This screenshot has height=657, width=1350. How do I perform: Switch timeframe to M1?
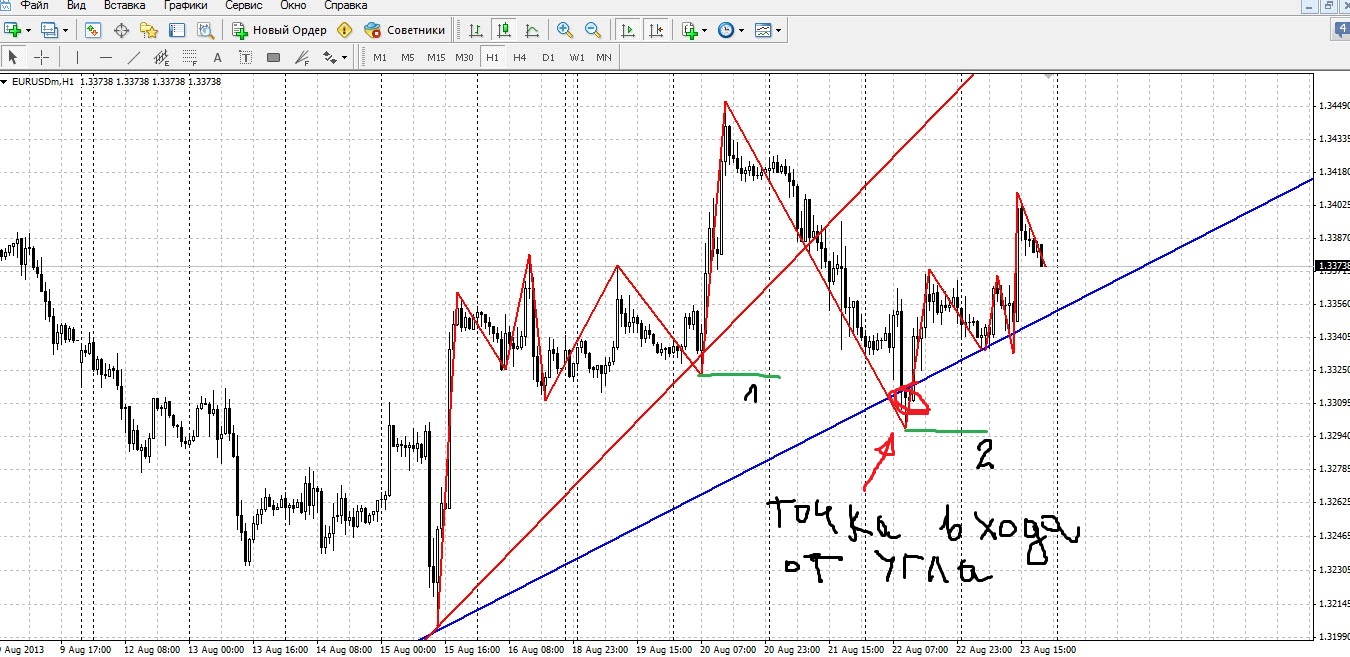380,57
